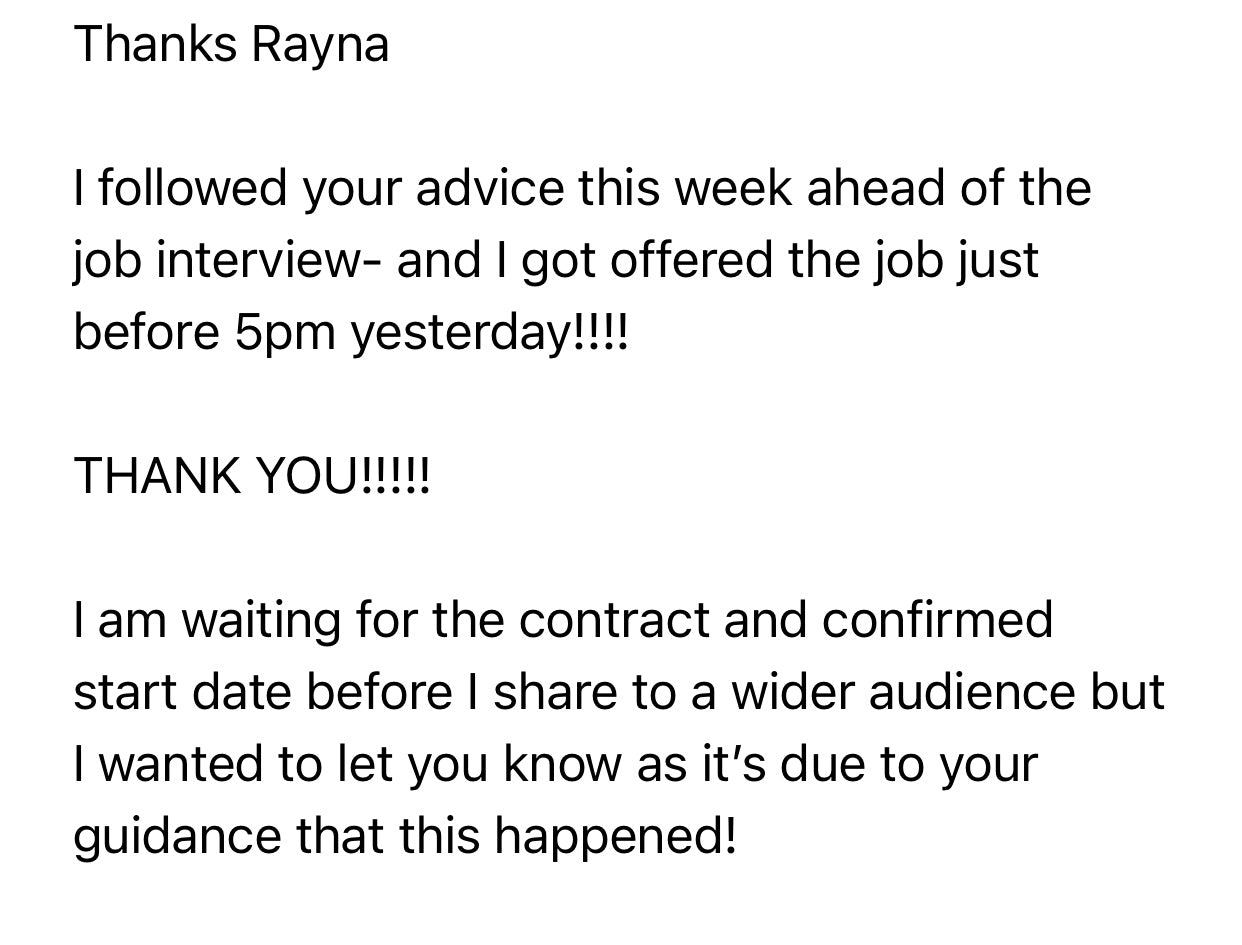Click the final word "happened!"
Viewport: 1242px width, 945px height.
615,835
